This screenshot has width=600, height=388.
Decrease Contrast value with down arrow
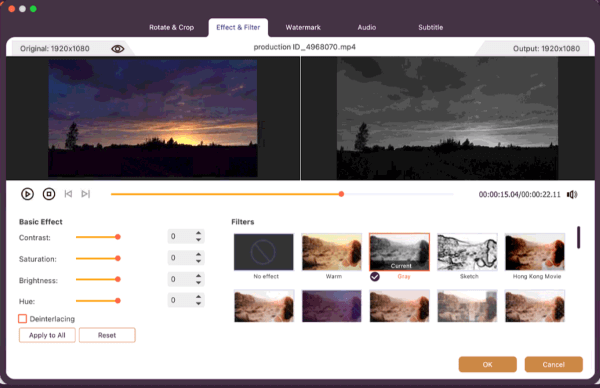(198, 240)
